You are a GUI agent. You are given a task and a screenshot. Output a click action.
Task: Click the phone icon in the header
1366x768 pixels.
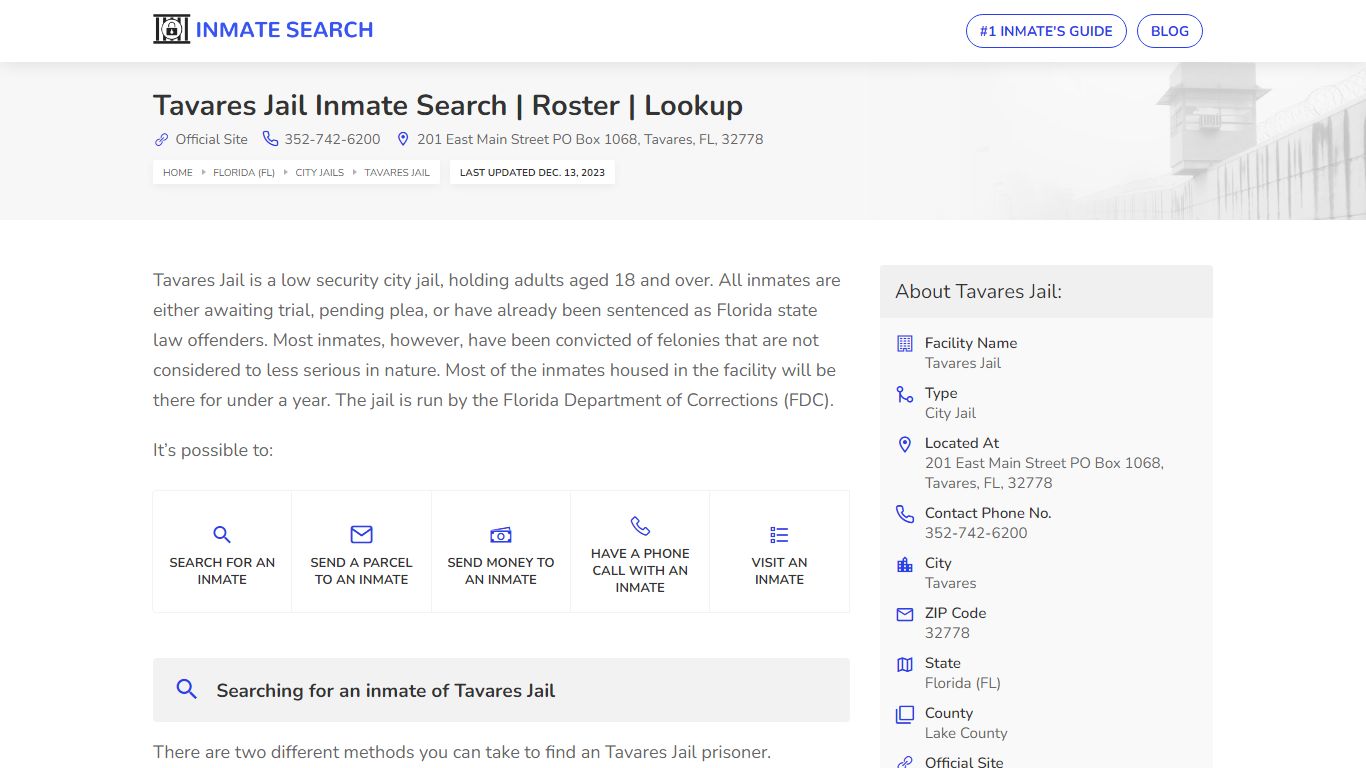pyautogui.click(x=270, y=139)
